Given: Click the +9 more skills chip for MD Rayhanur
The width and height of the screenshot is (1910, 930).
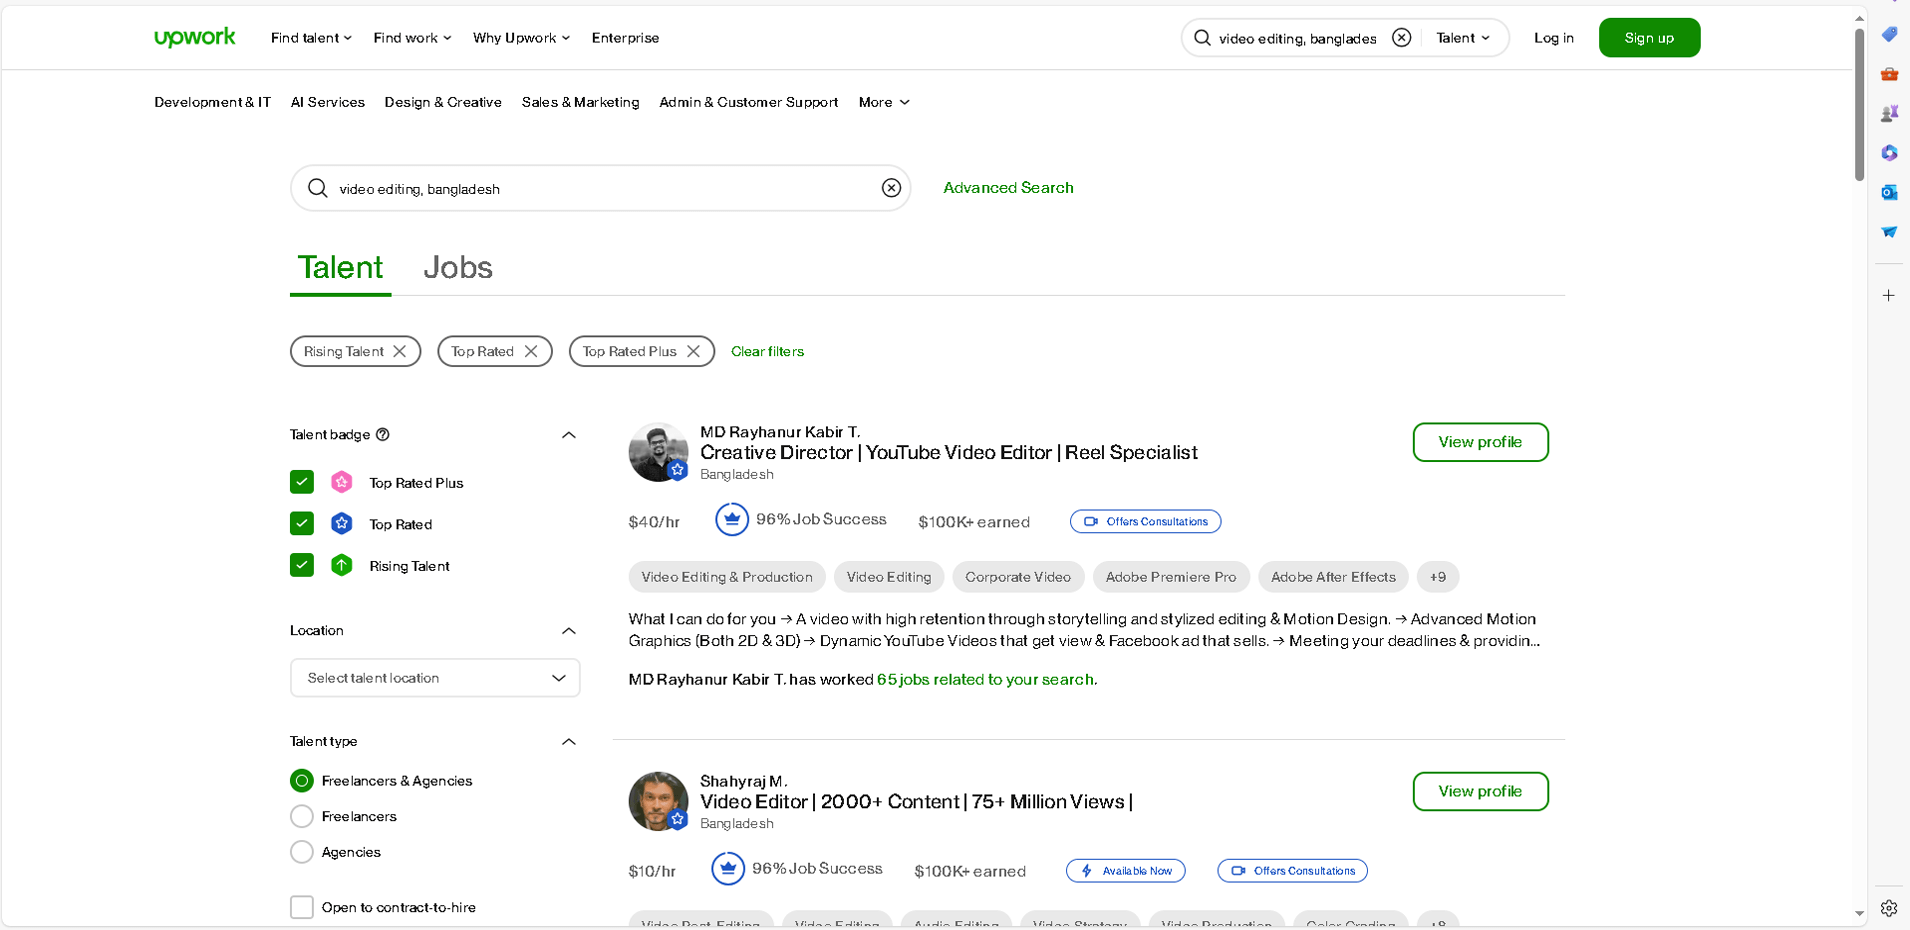Looking at the screenshot, I should pos(1438,577).
